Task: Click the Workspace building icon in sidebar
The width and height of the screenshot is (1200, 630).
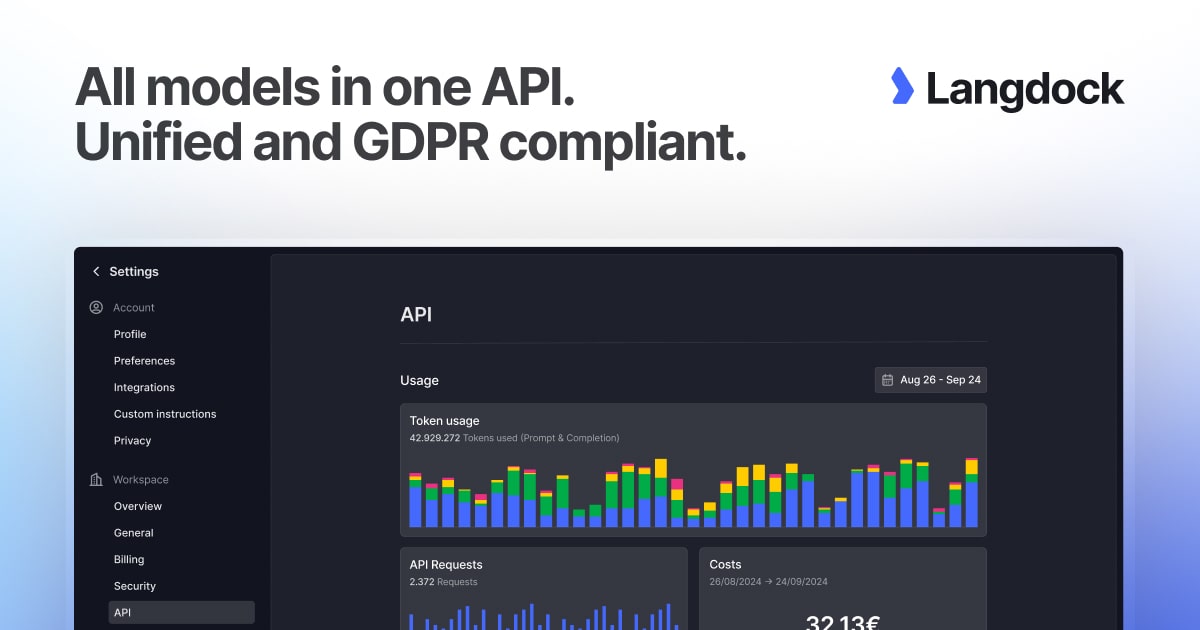Action: 95,479
